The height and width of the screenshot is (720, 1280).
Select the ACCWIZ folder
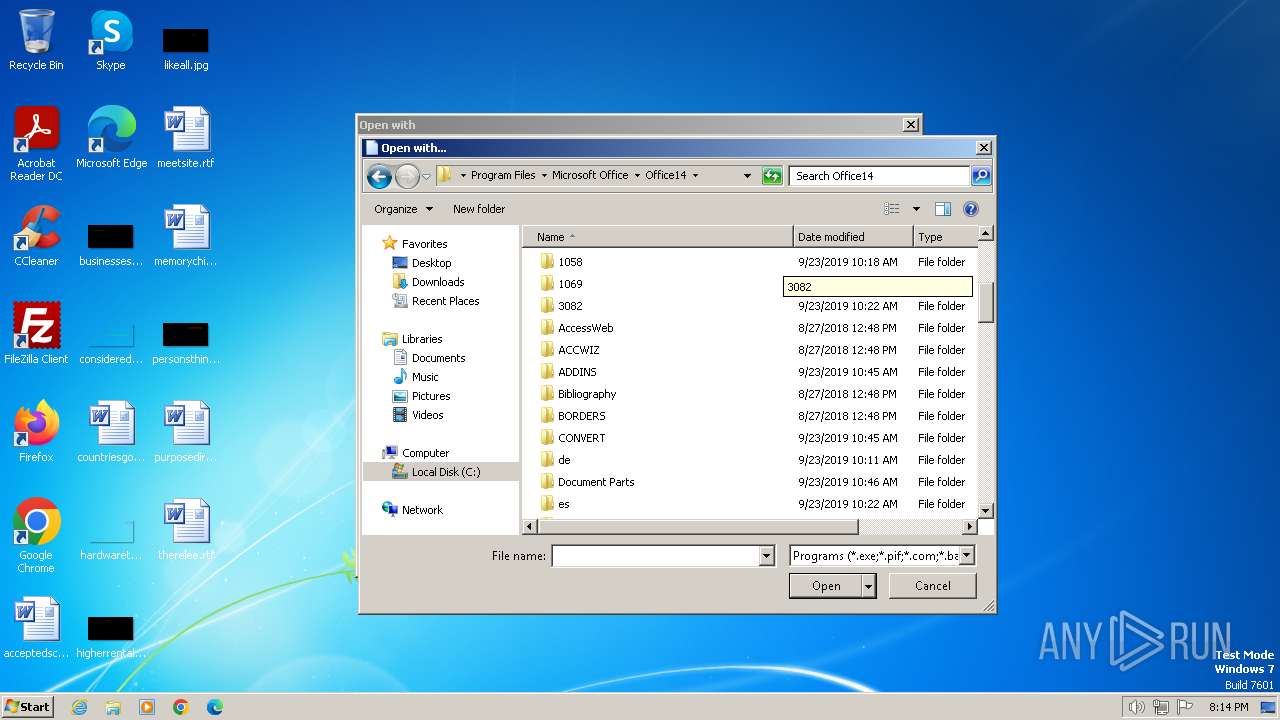pyautogui.click(x=578, y=350)
